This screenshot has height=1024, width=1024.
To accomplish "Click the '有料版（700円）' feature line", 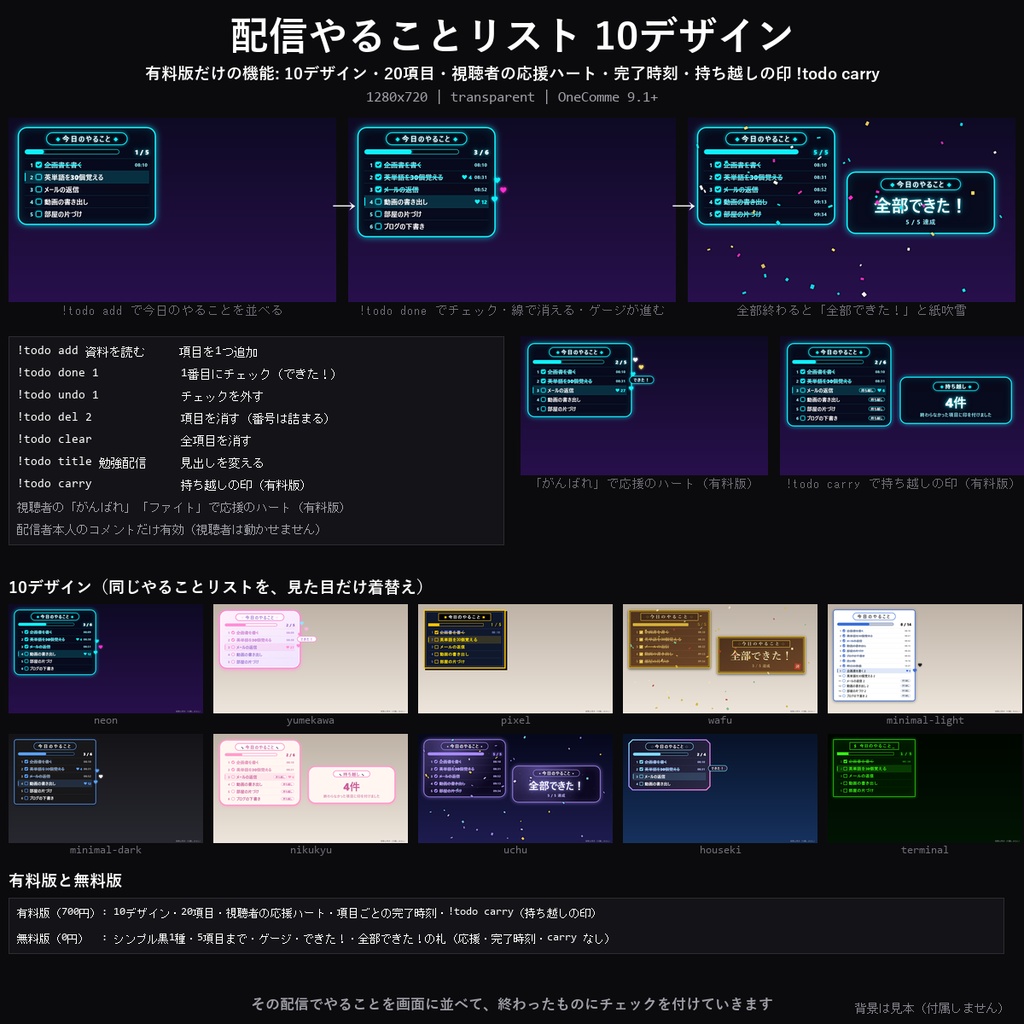I will point(306,913).
